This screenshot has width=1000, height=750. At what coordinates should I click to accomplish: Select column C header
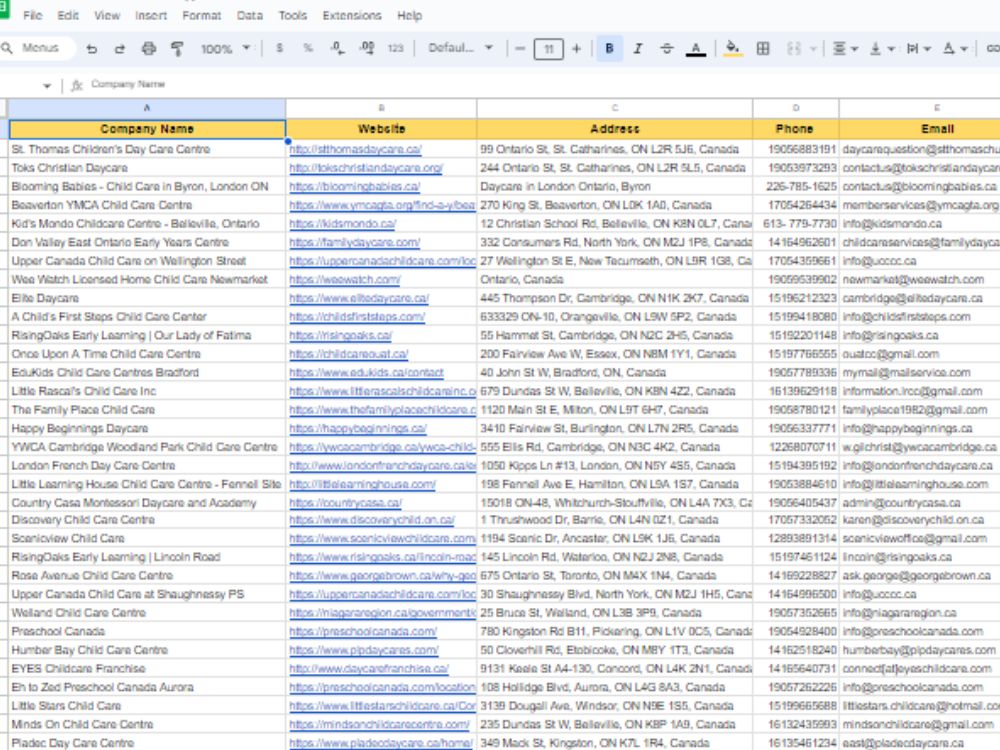tap(614, 108)
